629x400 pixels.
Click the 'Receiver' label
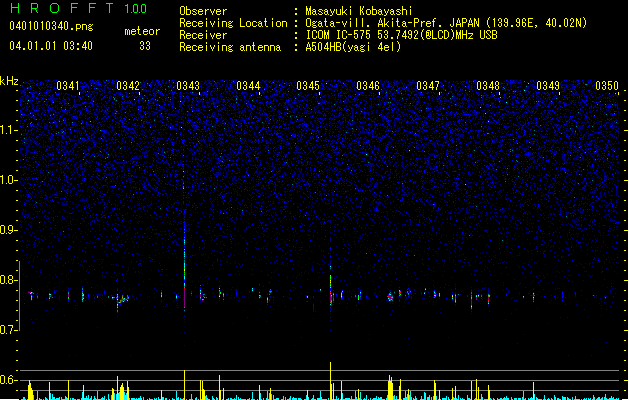click(x=203, y=35)
